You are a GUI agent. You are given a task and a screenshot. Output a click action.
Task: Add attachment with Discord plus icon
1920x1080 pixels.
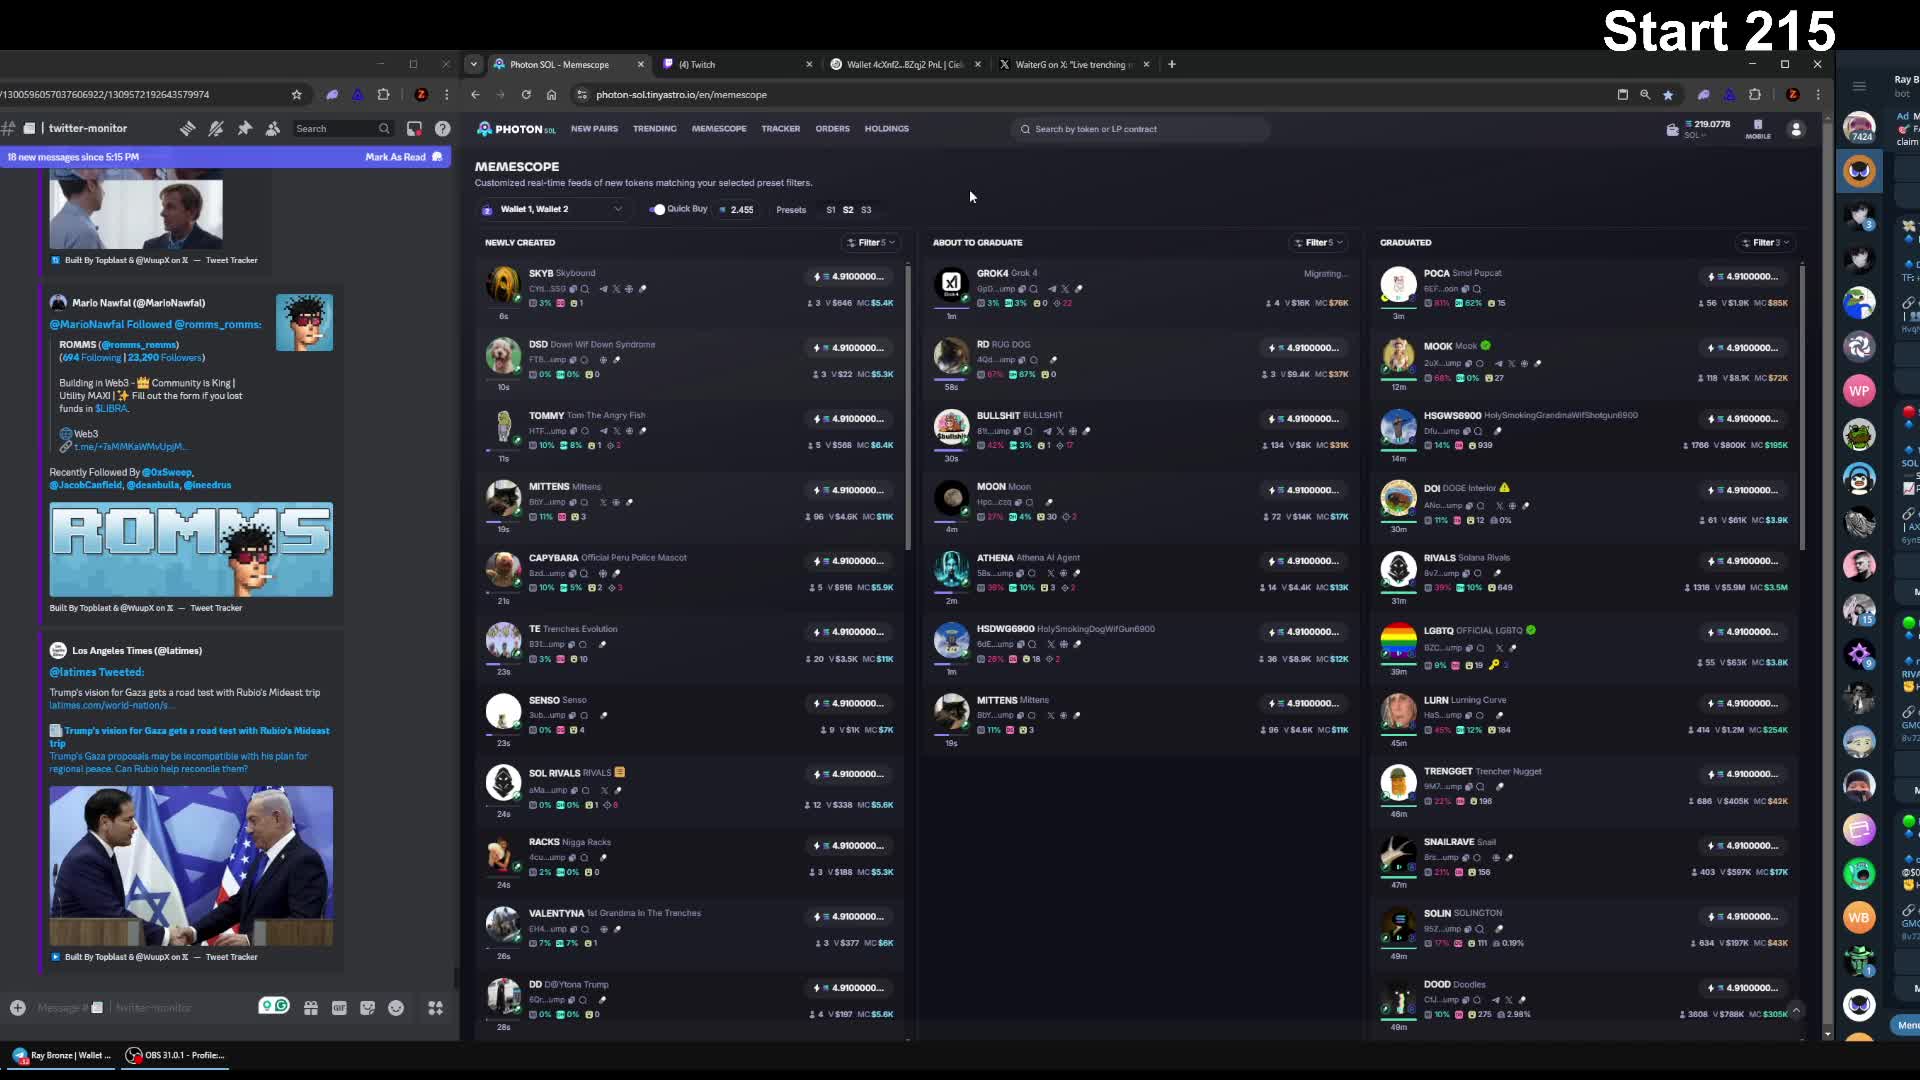click(17, 1007)
